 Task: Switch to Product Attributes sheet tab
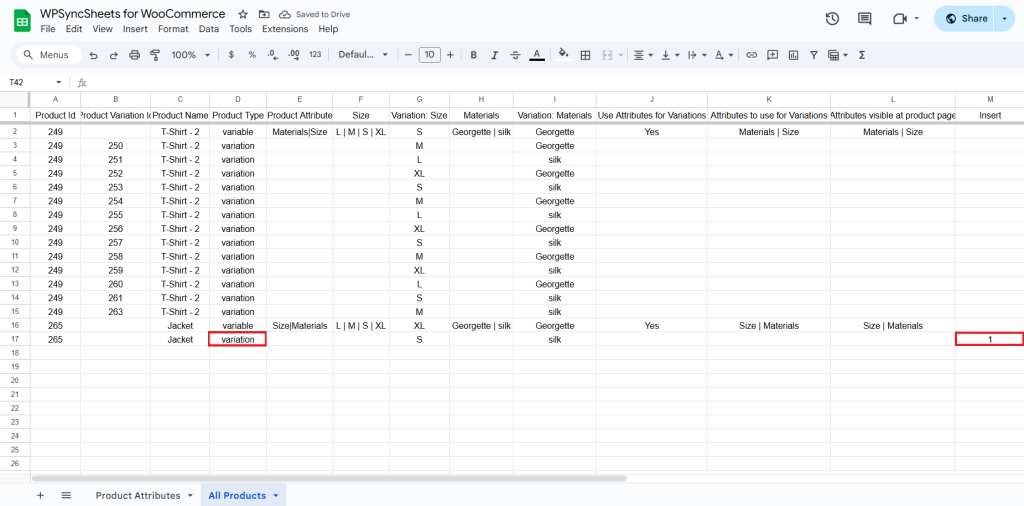144,496
